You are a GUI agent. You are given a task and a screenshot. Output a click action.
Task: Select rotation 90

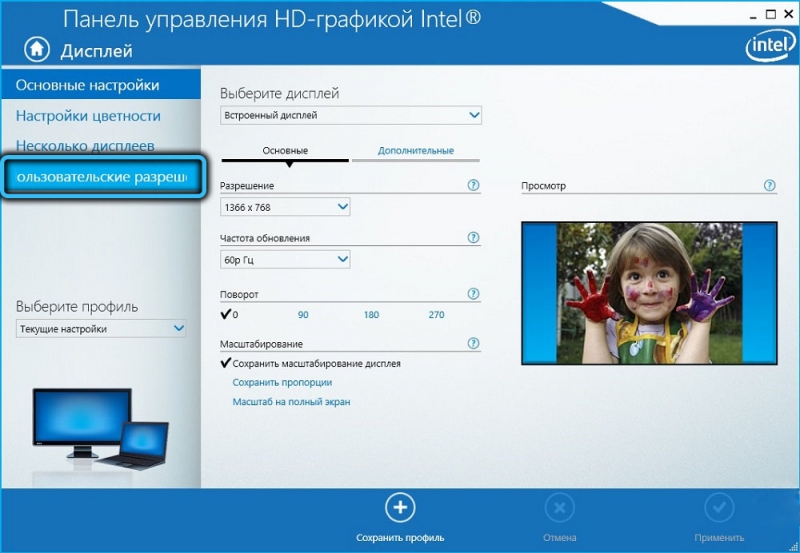tap(303, 315)
